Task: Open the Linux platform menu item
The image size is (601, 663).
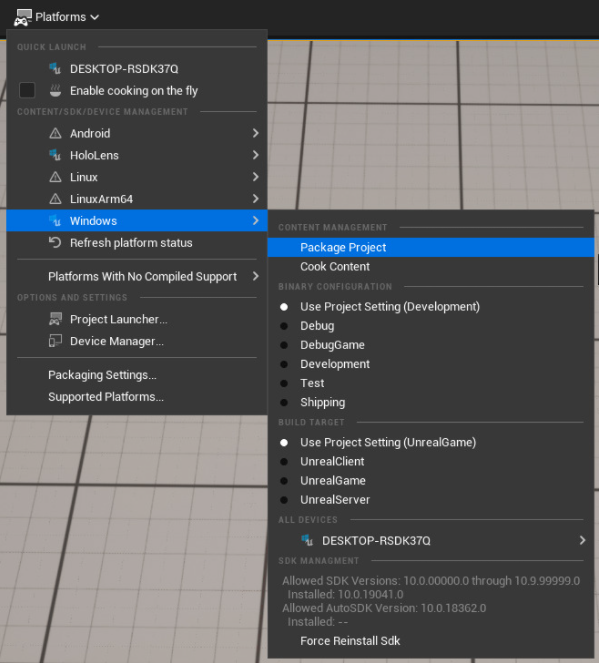Action: pos(137,177)
